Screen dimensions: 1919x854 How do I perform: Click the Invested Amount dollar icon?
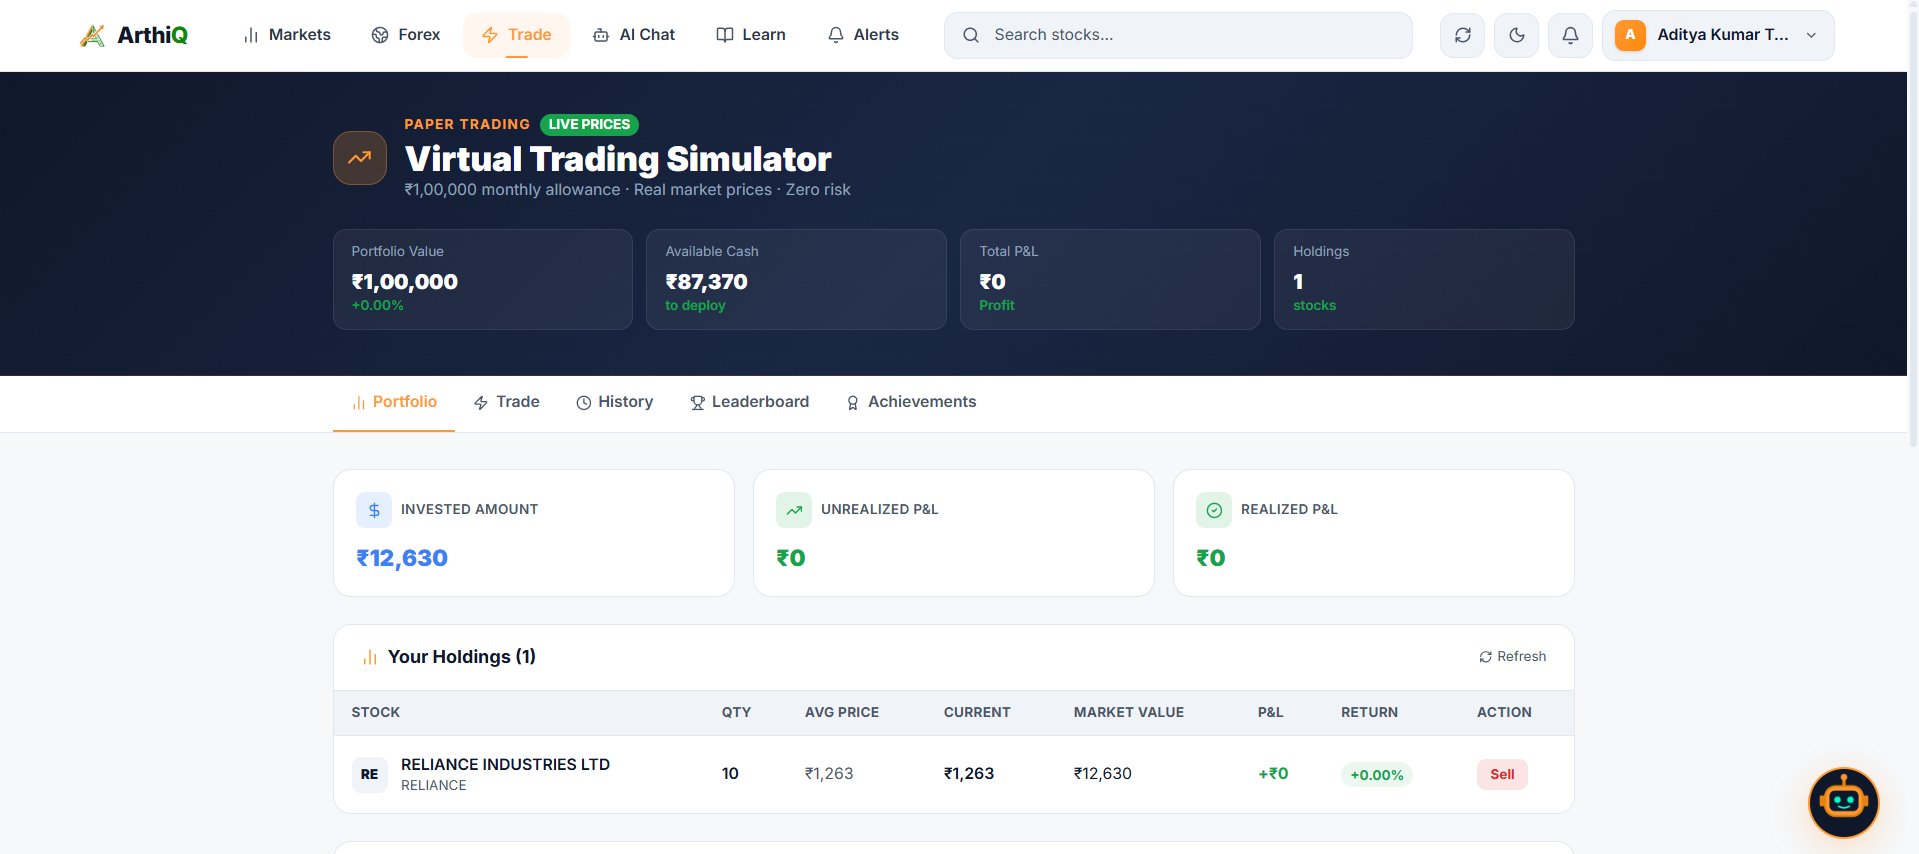[x=374, y=510]
